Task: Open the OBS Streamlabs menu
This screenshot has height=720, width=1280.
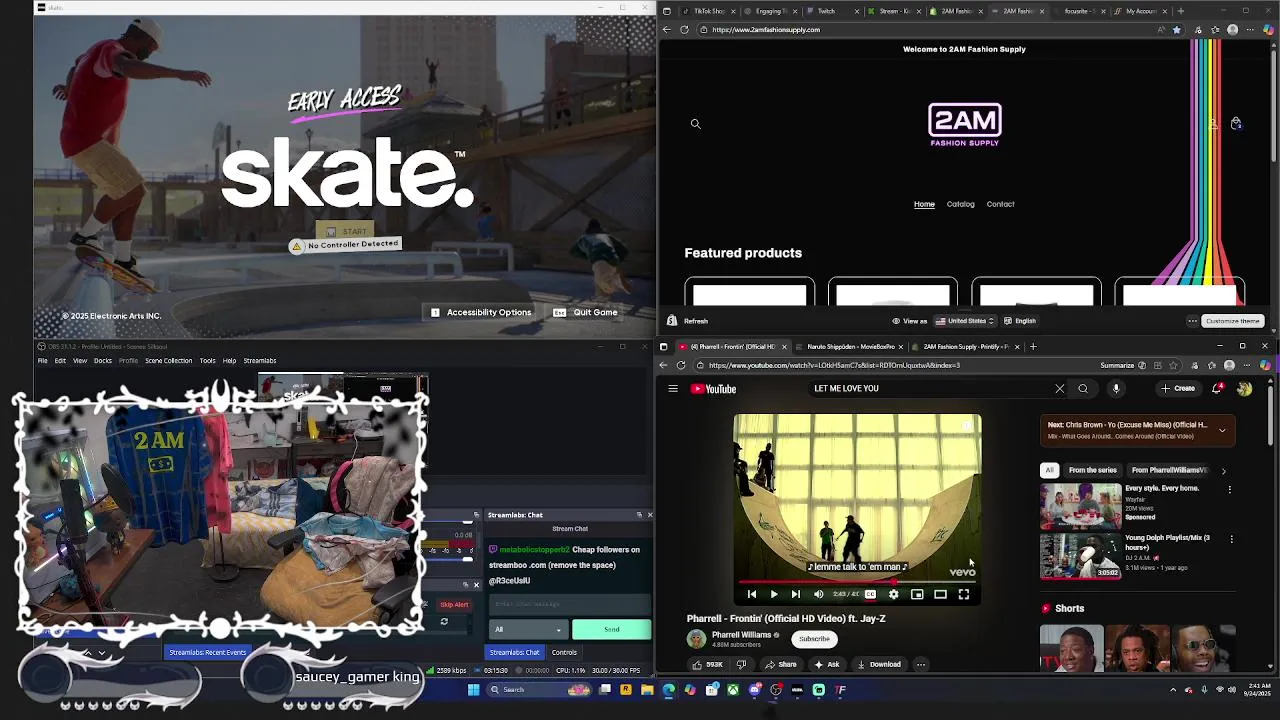Action: [260, 361]
